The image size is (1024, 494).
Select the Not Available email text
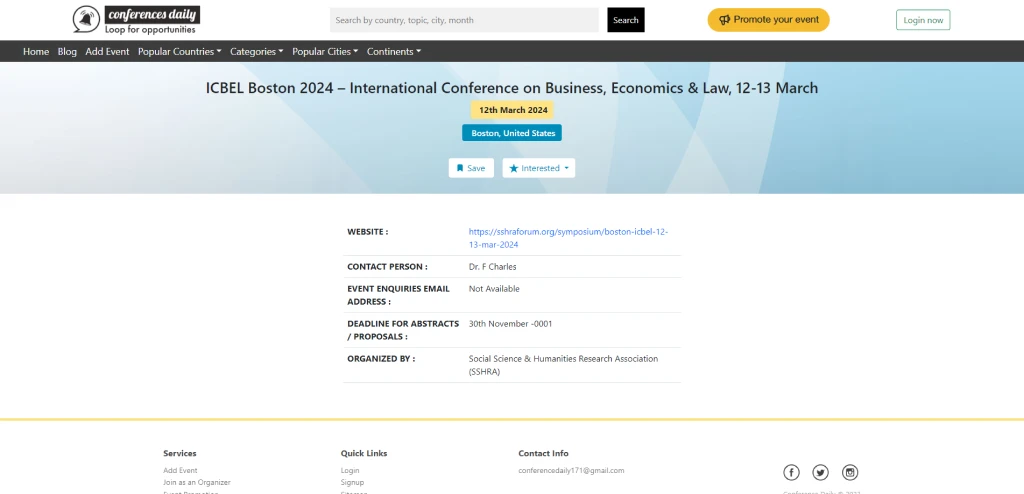click(494, 289)
